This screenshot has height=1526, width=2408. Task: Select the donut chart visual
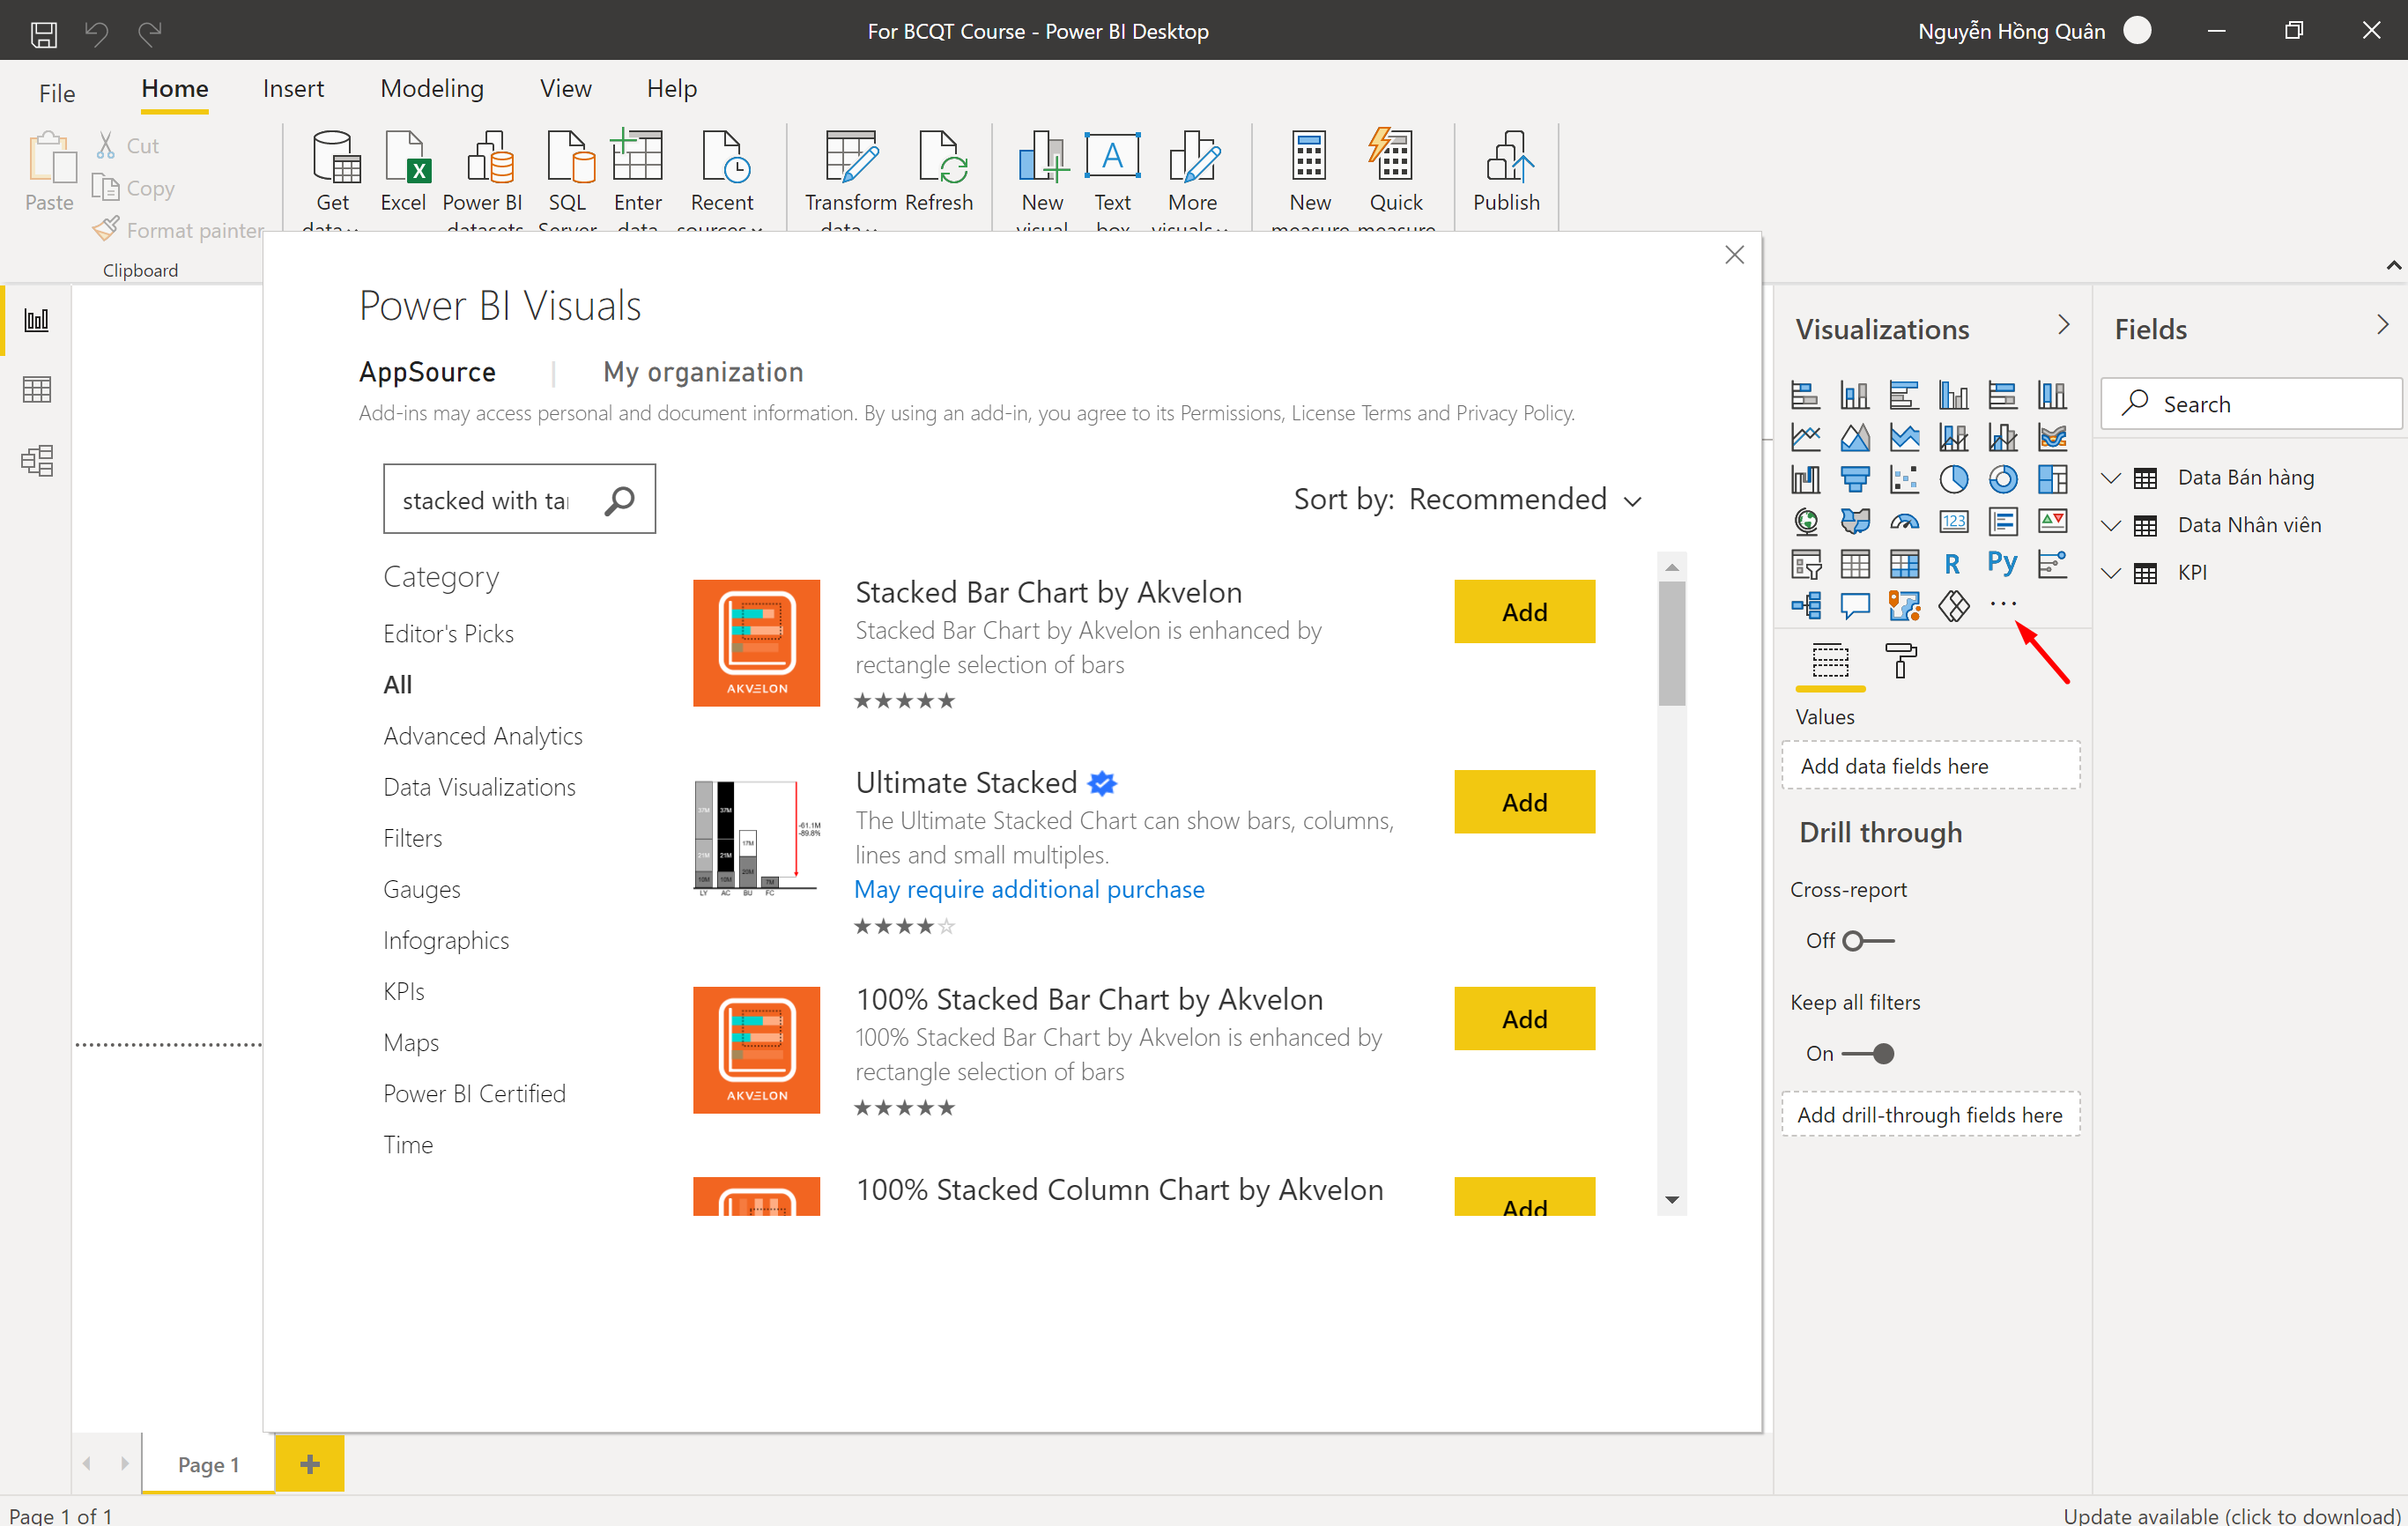click(2003, 479)
